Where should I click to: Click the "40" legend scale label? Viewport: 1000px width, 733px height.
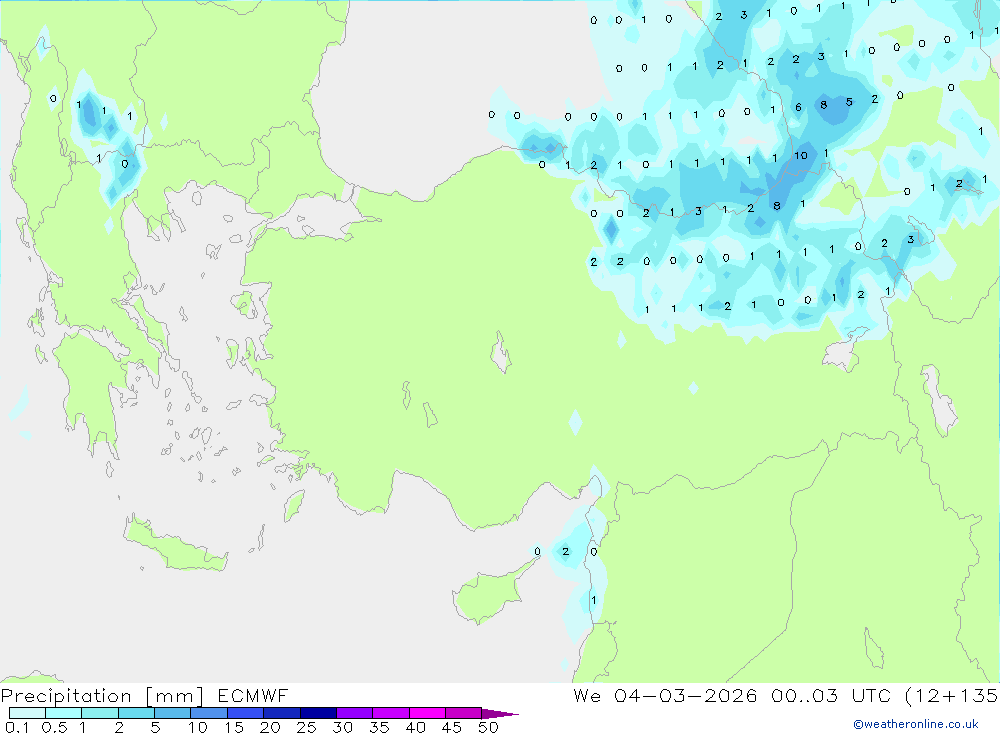(415, 727)
